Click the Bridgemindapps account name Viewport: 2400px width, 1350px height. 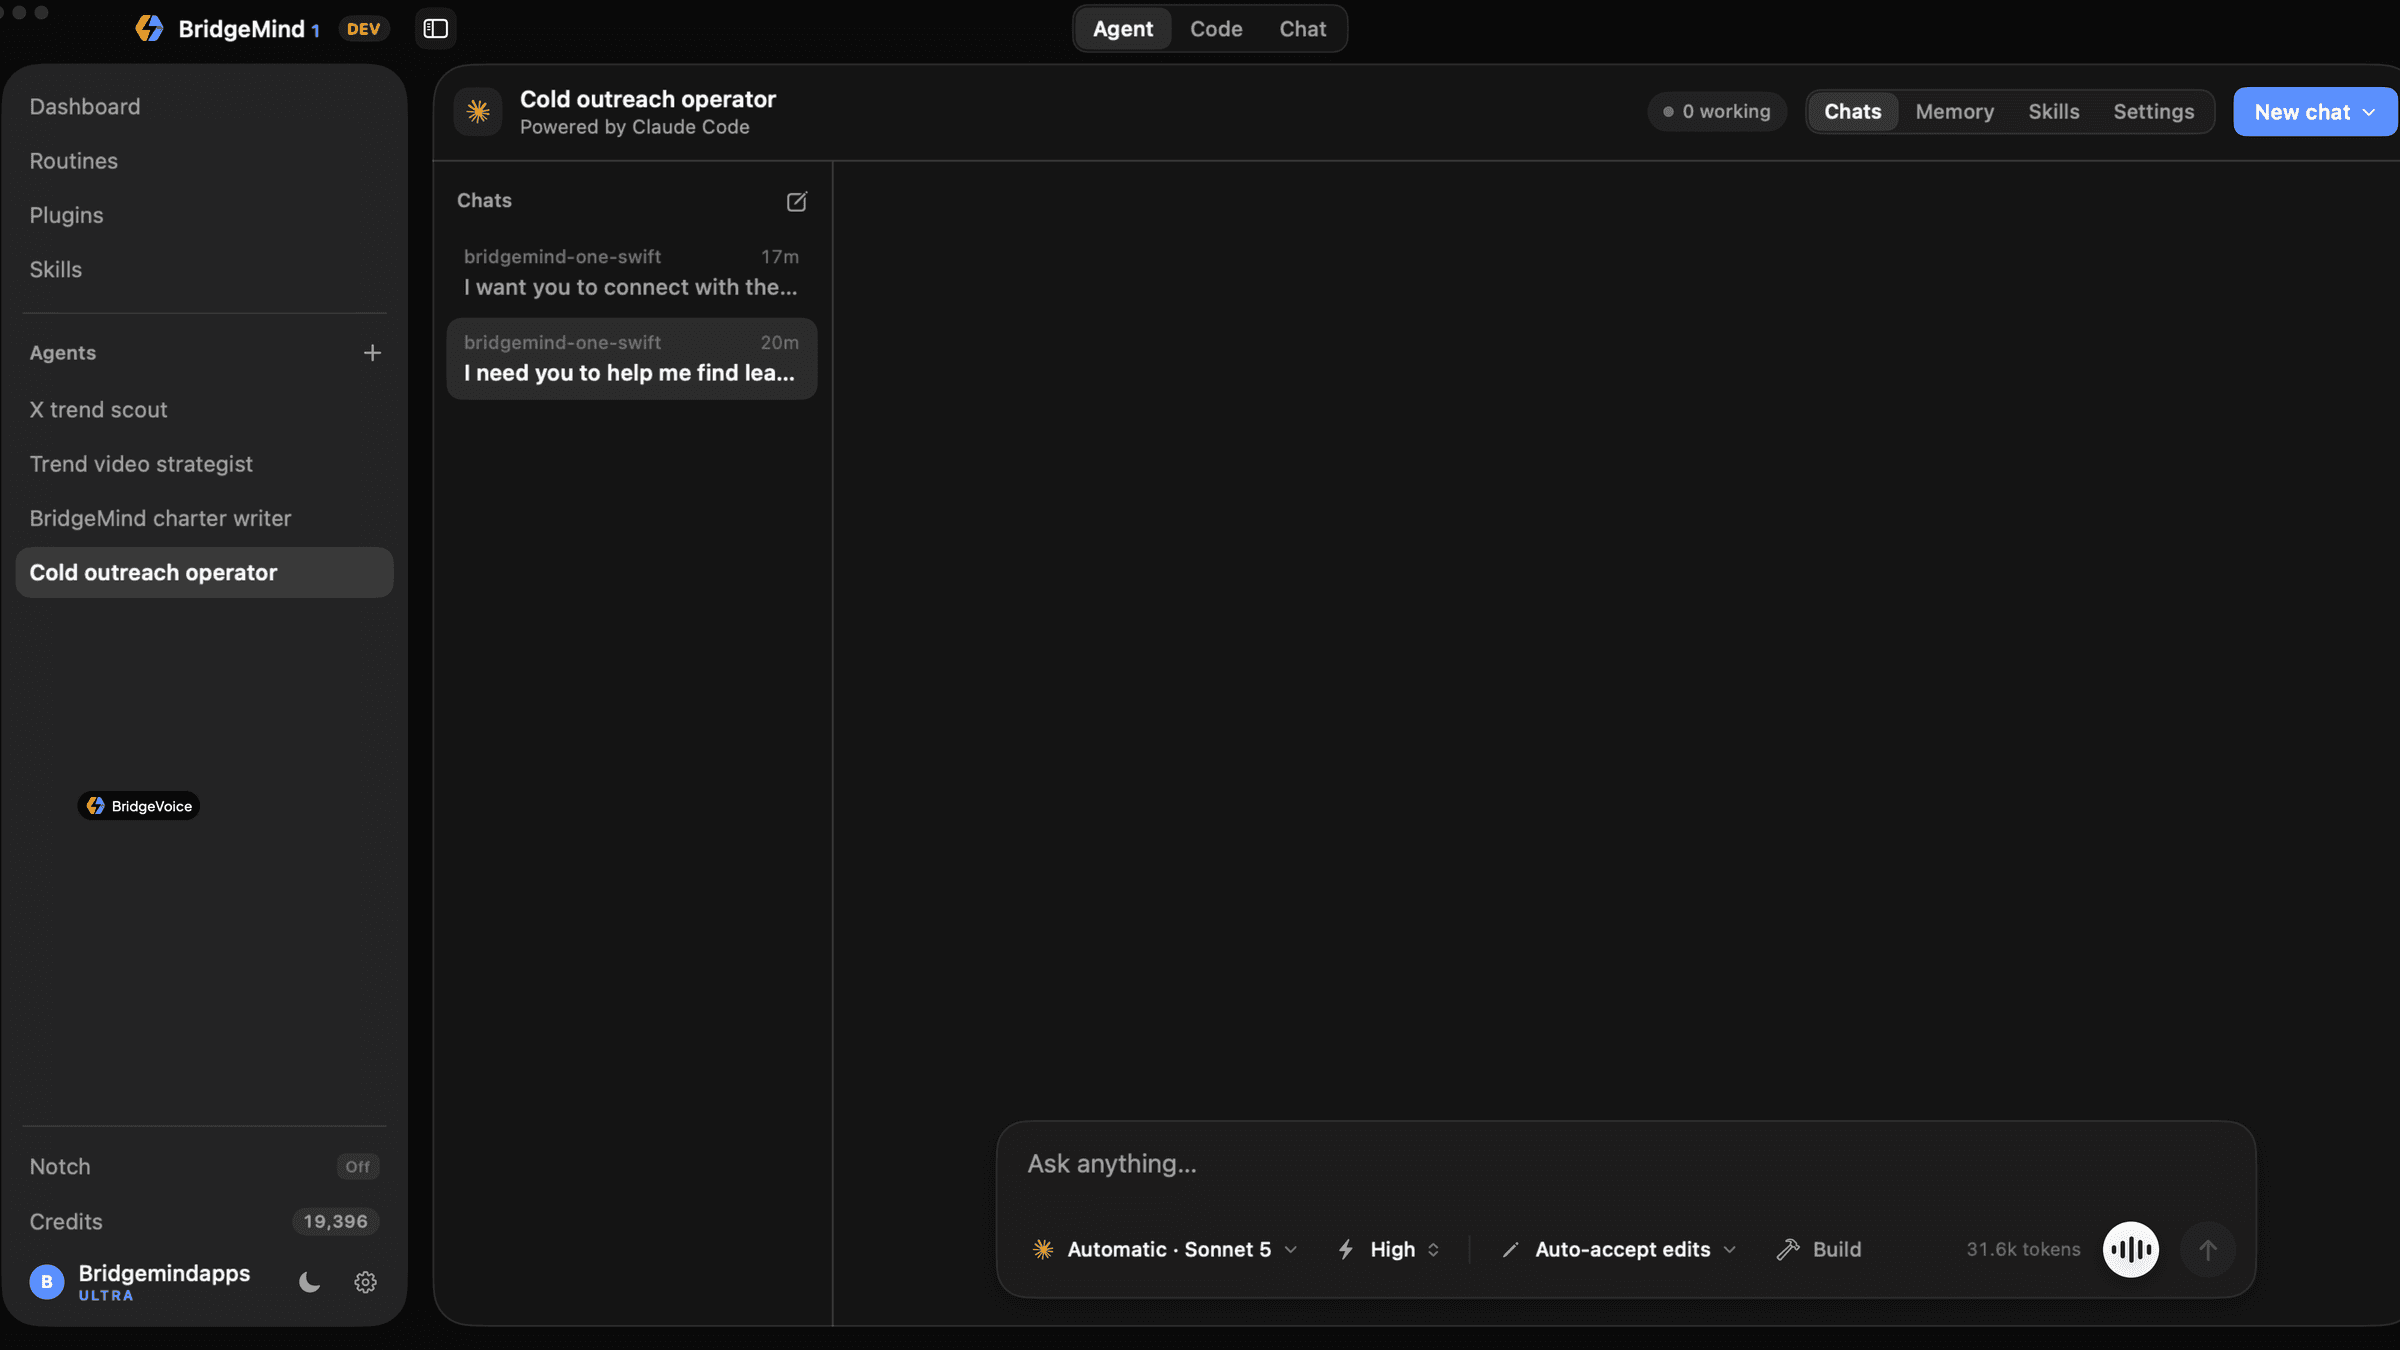[x=164, y=1273]
